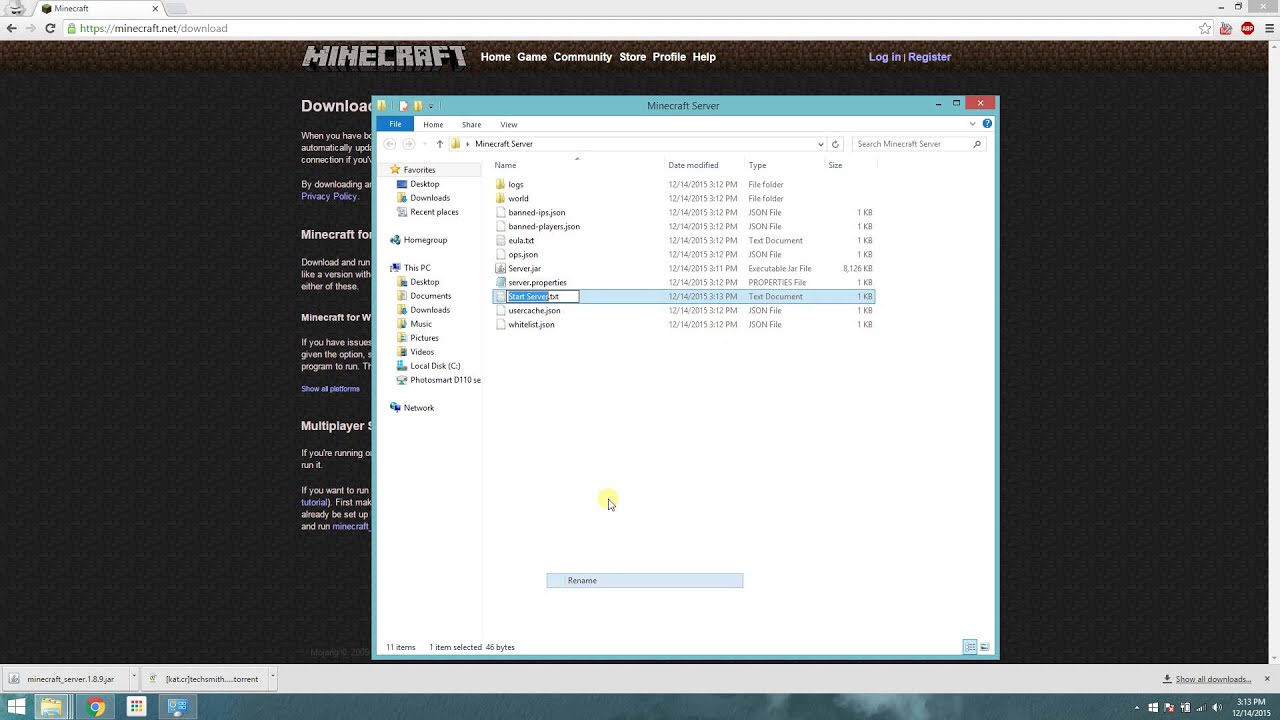This screenshot has height=720, width=1280.
Task: Reload the Chrome page
Action: (50, 28)
